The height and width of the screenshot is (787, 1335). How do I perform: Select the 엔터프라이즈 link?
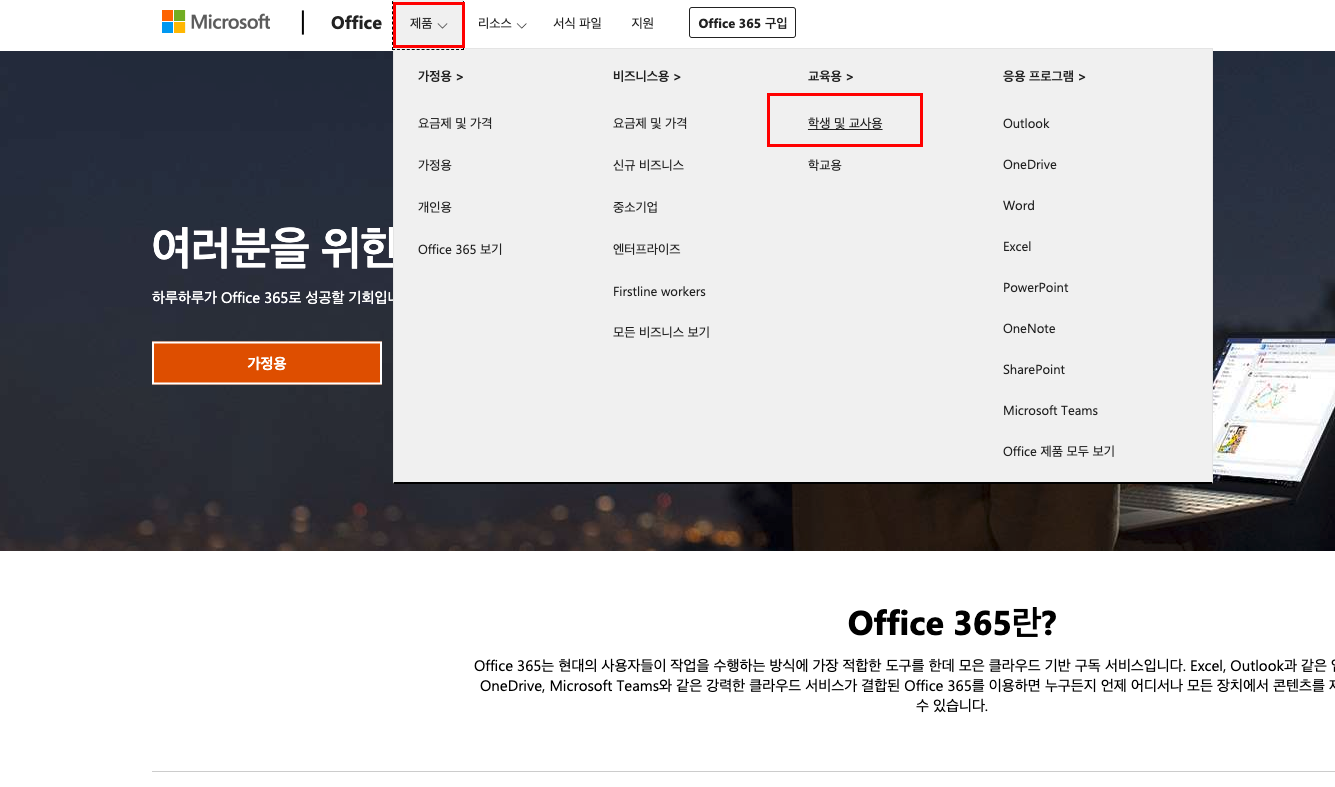[x=646, y=249]
